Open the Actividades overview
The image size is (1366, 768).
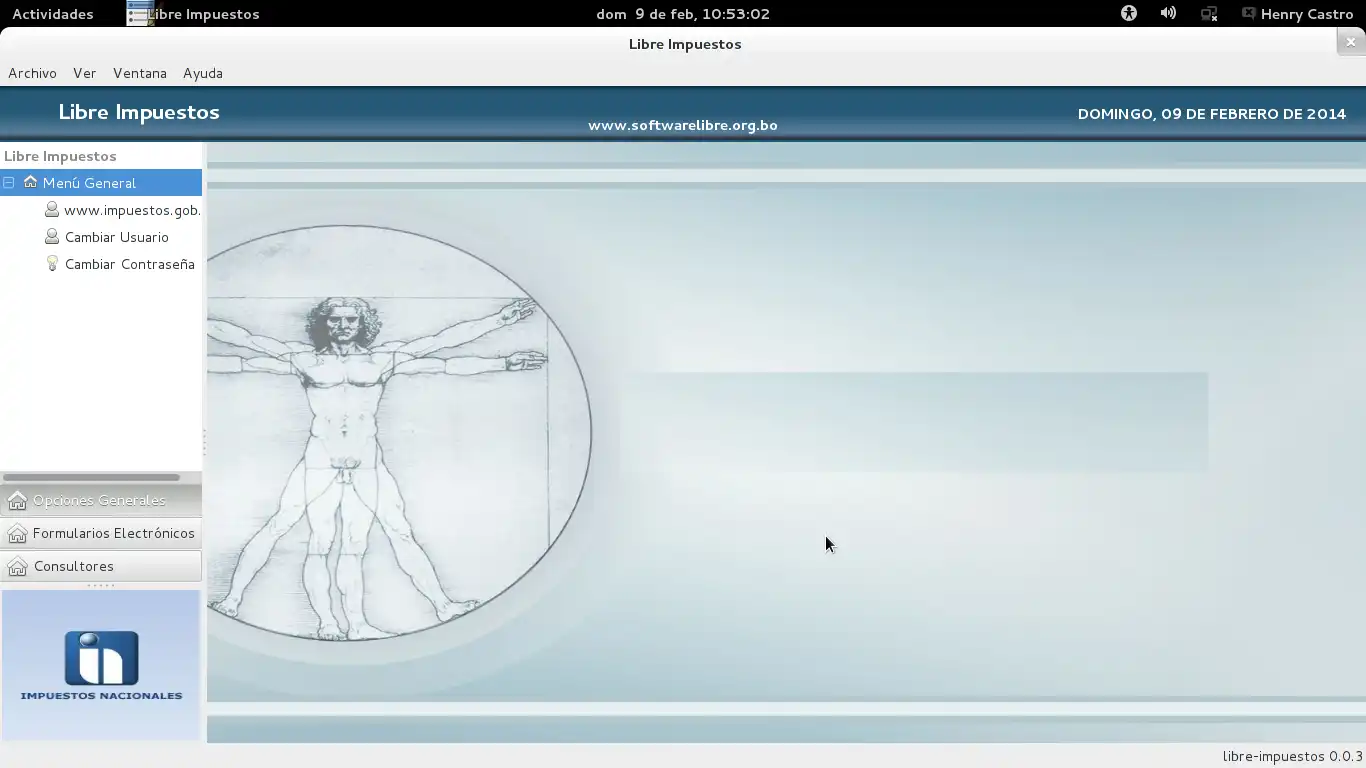click(53, 14)
